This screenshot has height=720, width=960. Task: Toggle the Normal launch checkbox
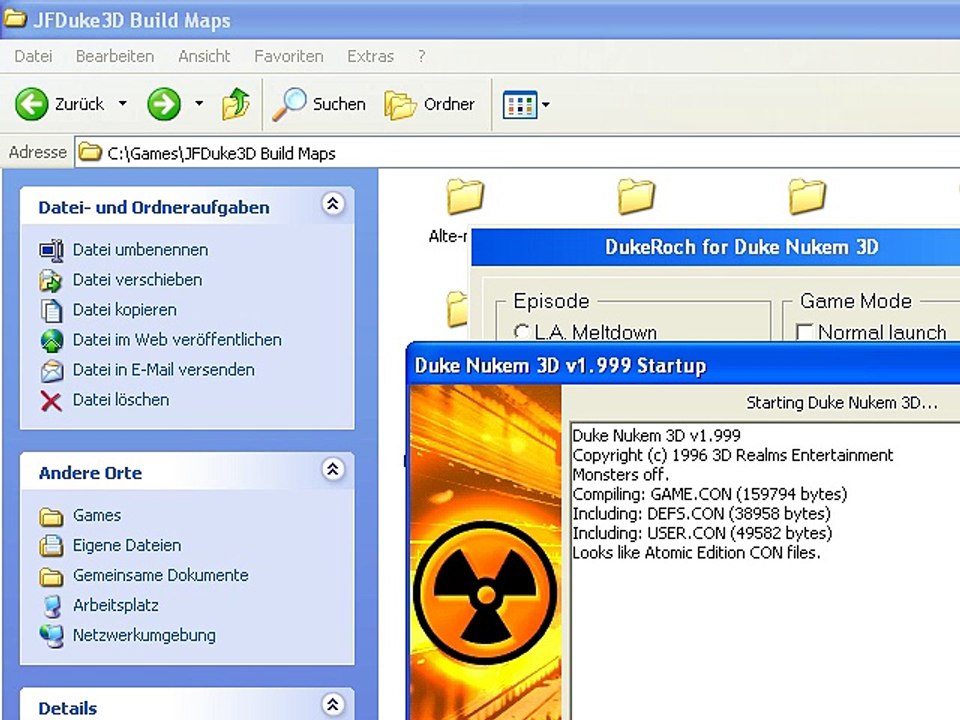[x=804, y=332]
